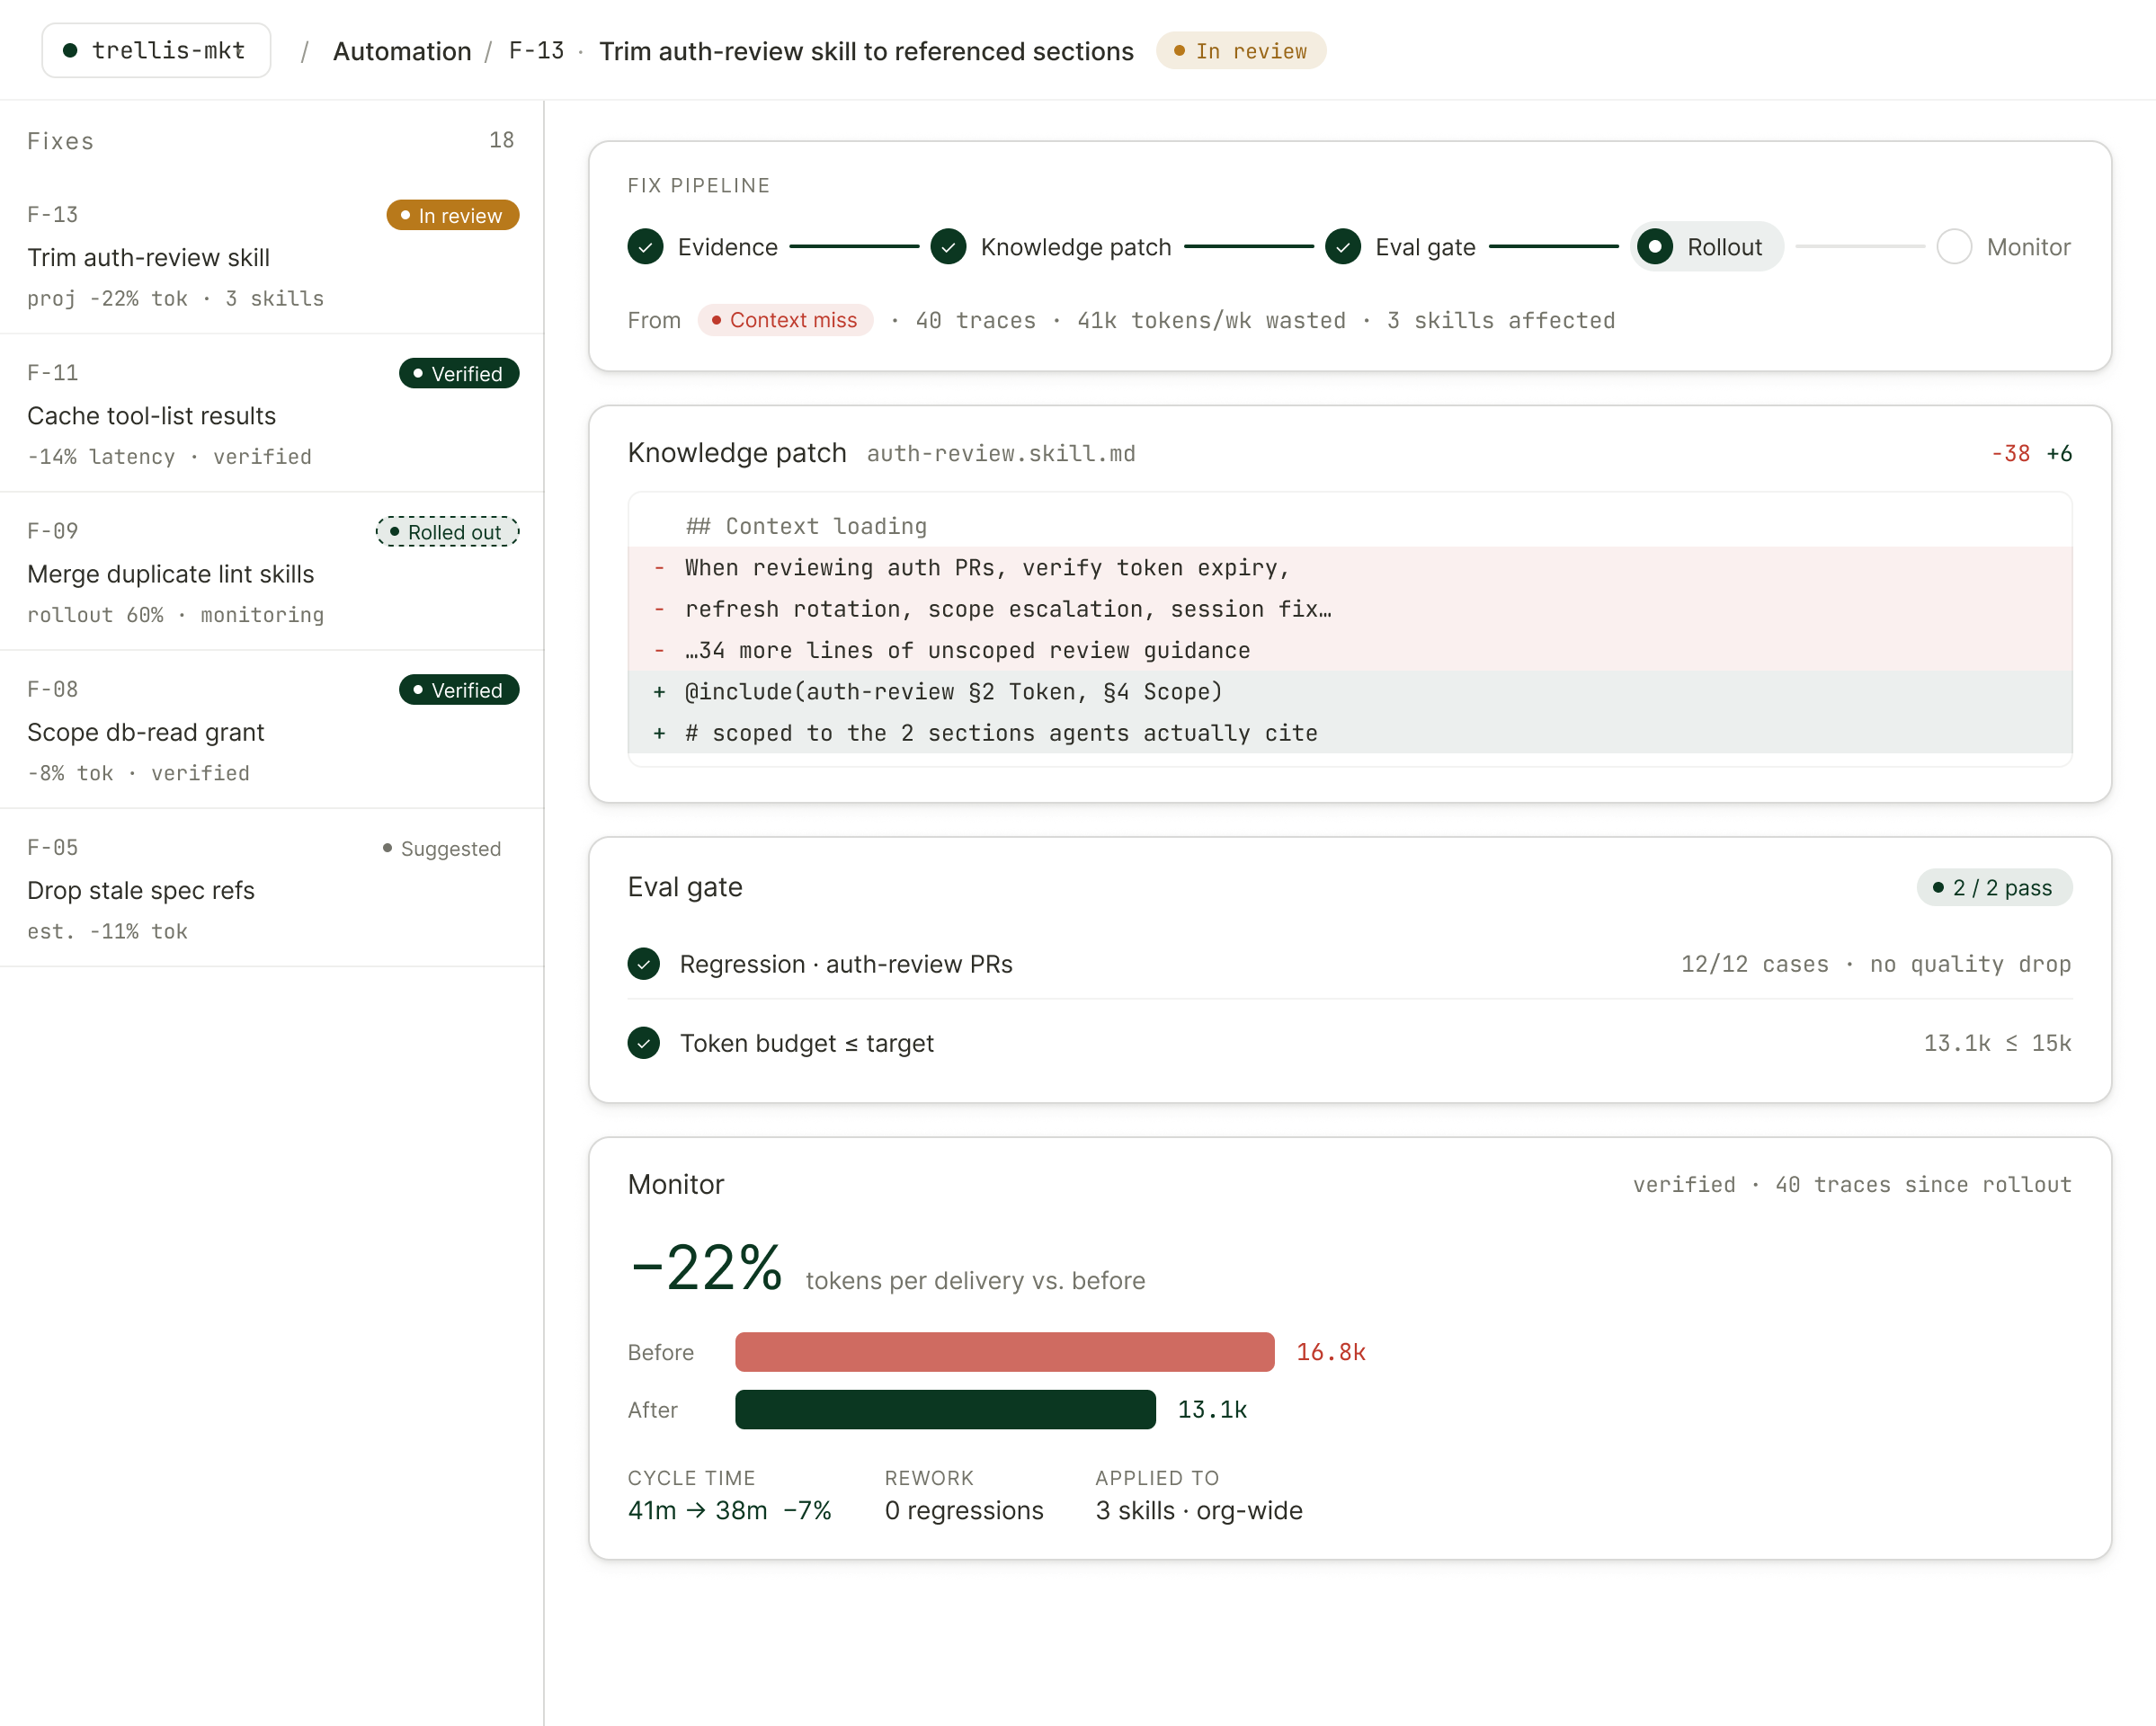Click 'Regression · auth-review PRs' row

point(1350,964)
